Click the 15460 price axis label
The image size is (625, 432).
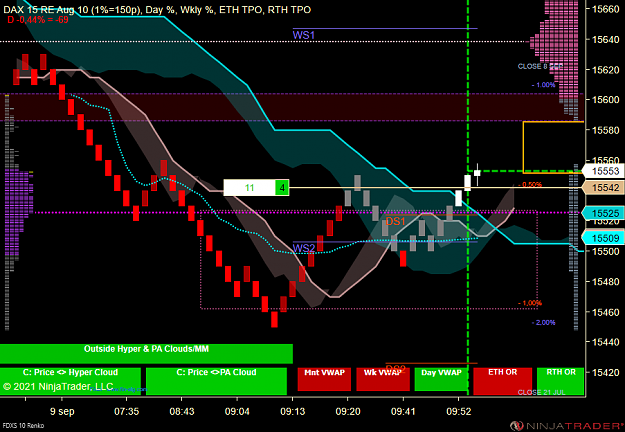pos(605,312)
